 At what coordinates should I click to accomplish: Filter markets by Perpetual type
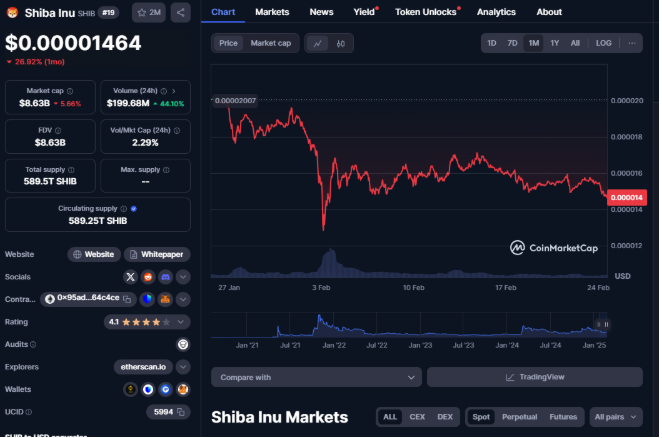[518, 417]
